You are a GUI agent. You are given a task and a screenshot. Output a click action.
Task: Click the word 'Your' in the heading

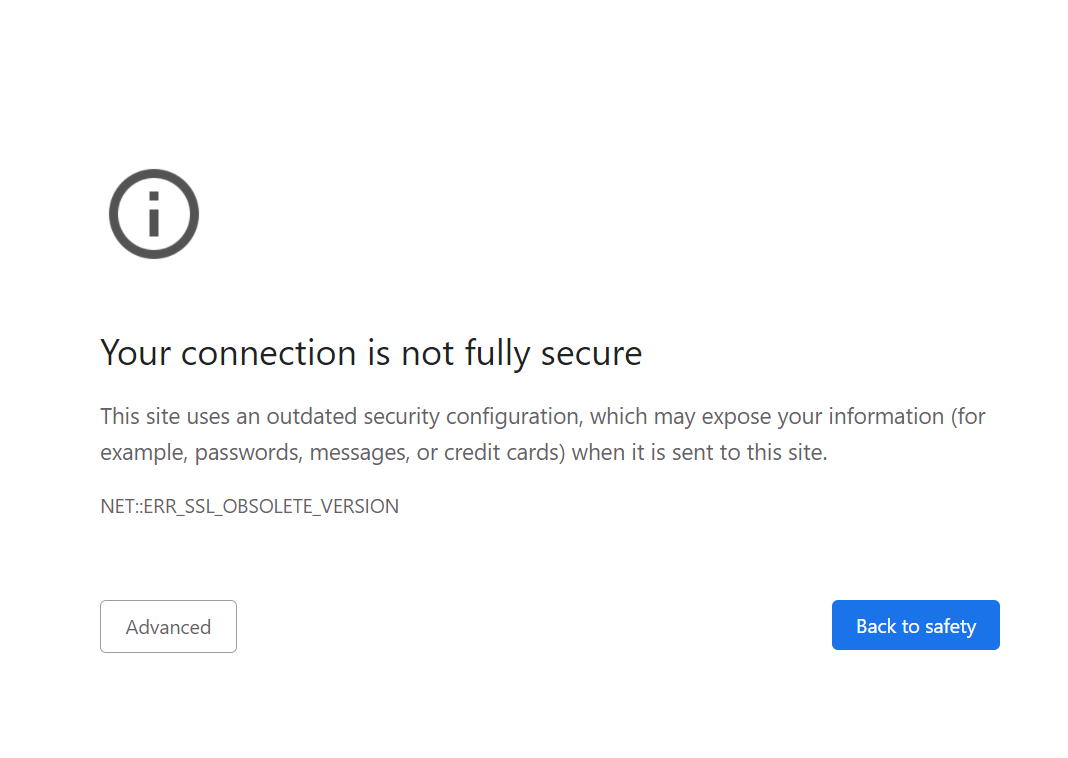(136, 353)
